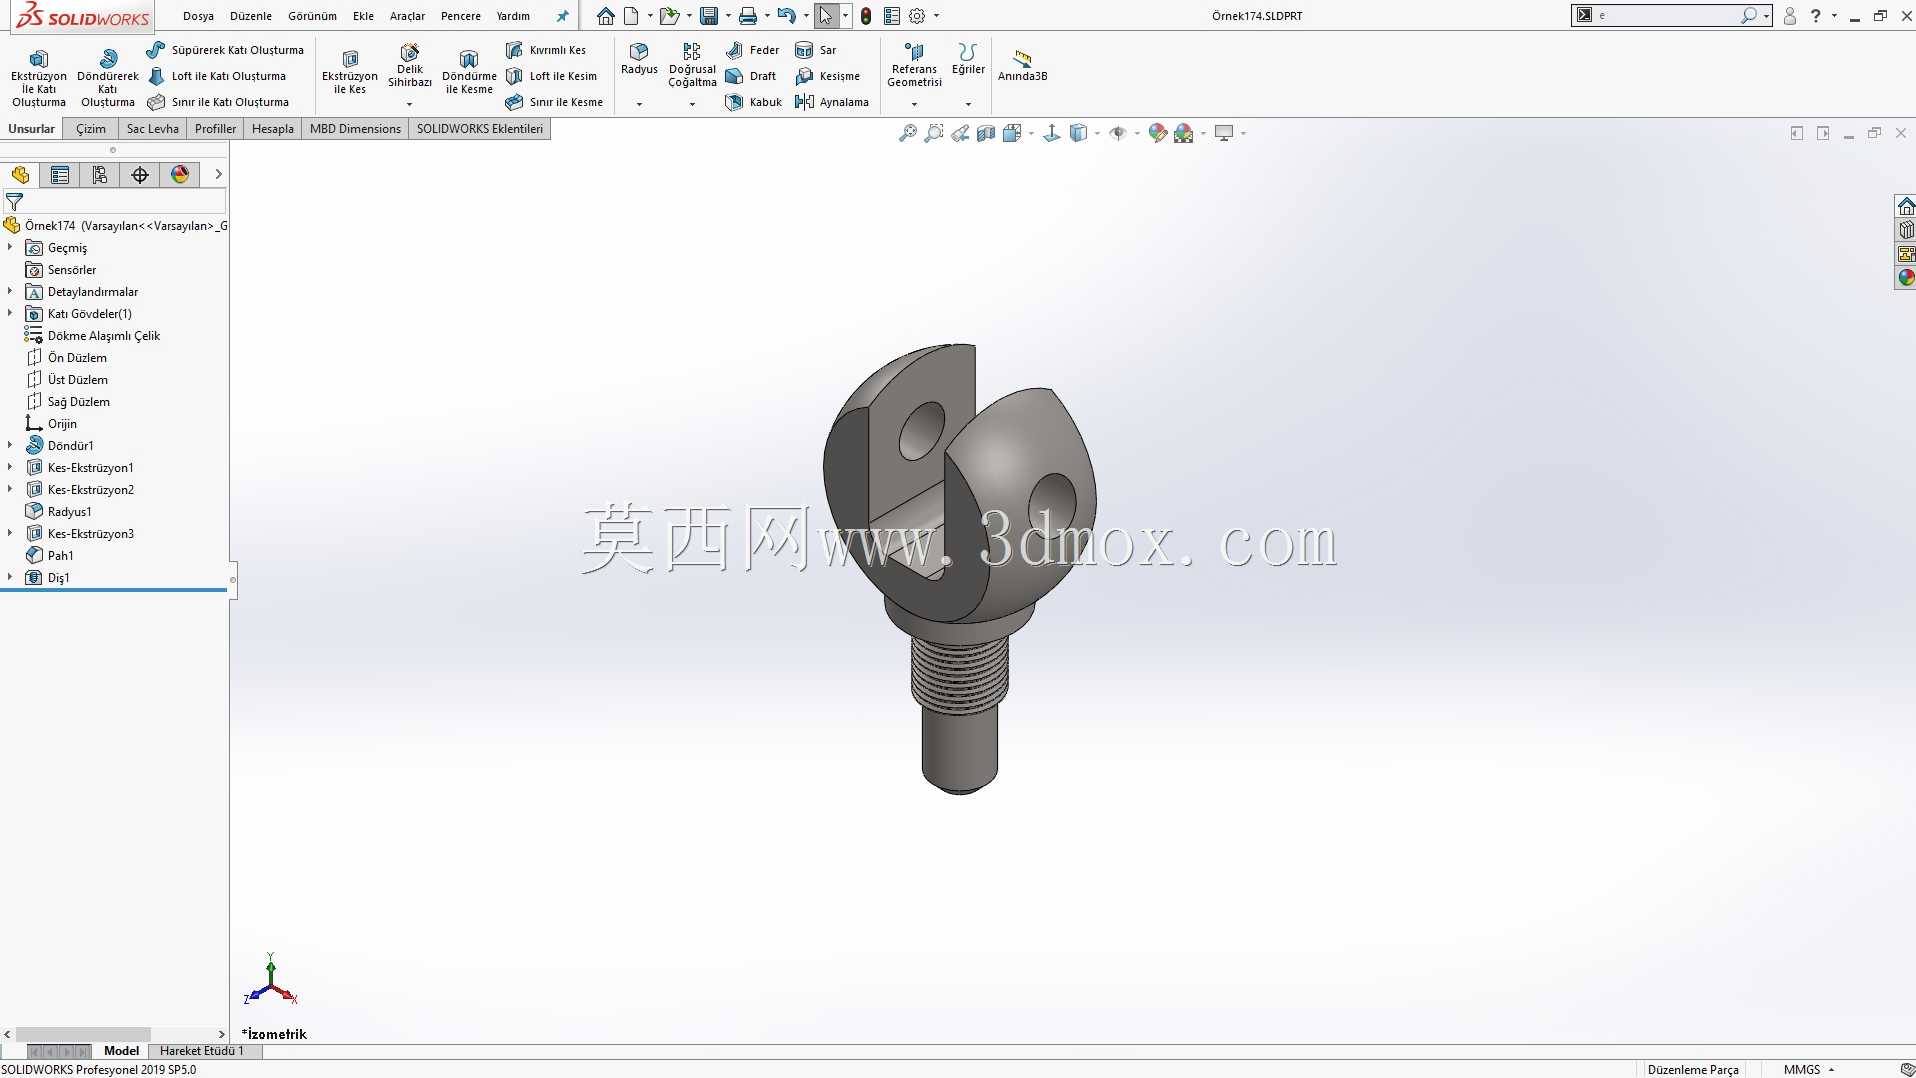Select Sınır ile Kesme tool
This screenshot has width=1916, height=1078.
coord(554,102)
